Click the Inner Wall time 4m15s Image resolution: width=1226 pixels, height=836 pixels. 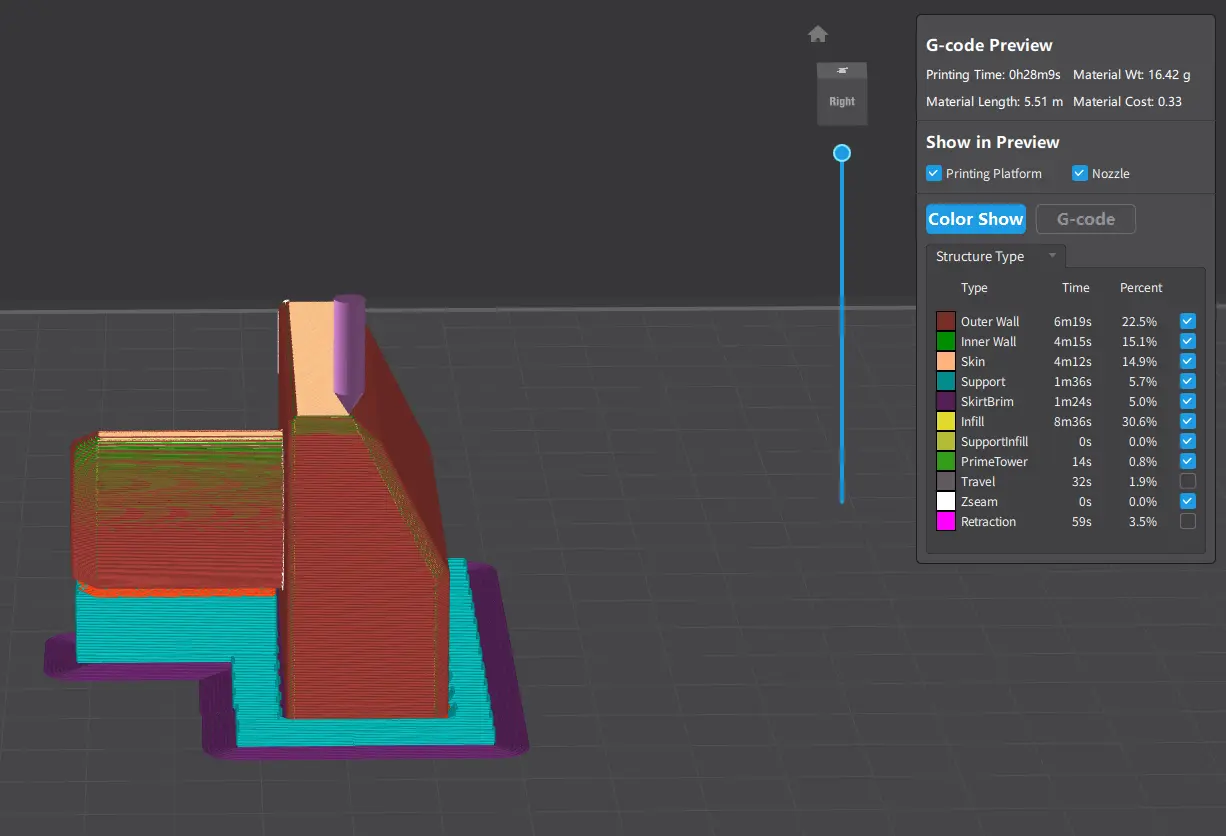[1073, 341]
